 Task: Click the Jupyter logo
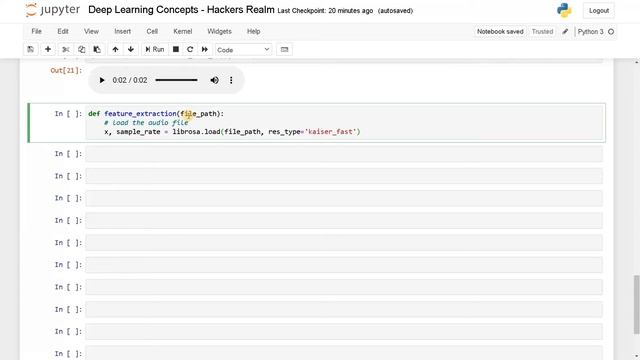53,10
